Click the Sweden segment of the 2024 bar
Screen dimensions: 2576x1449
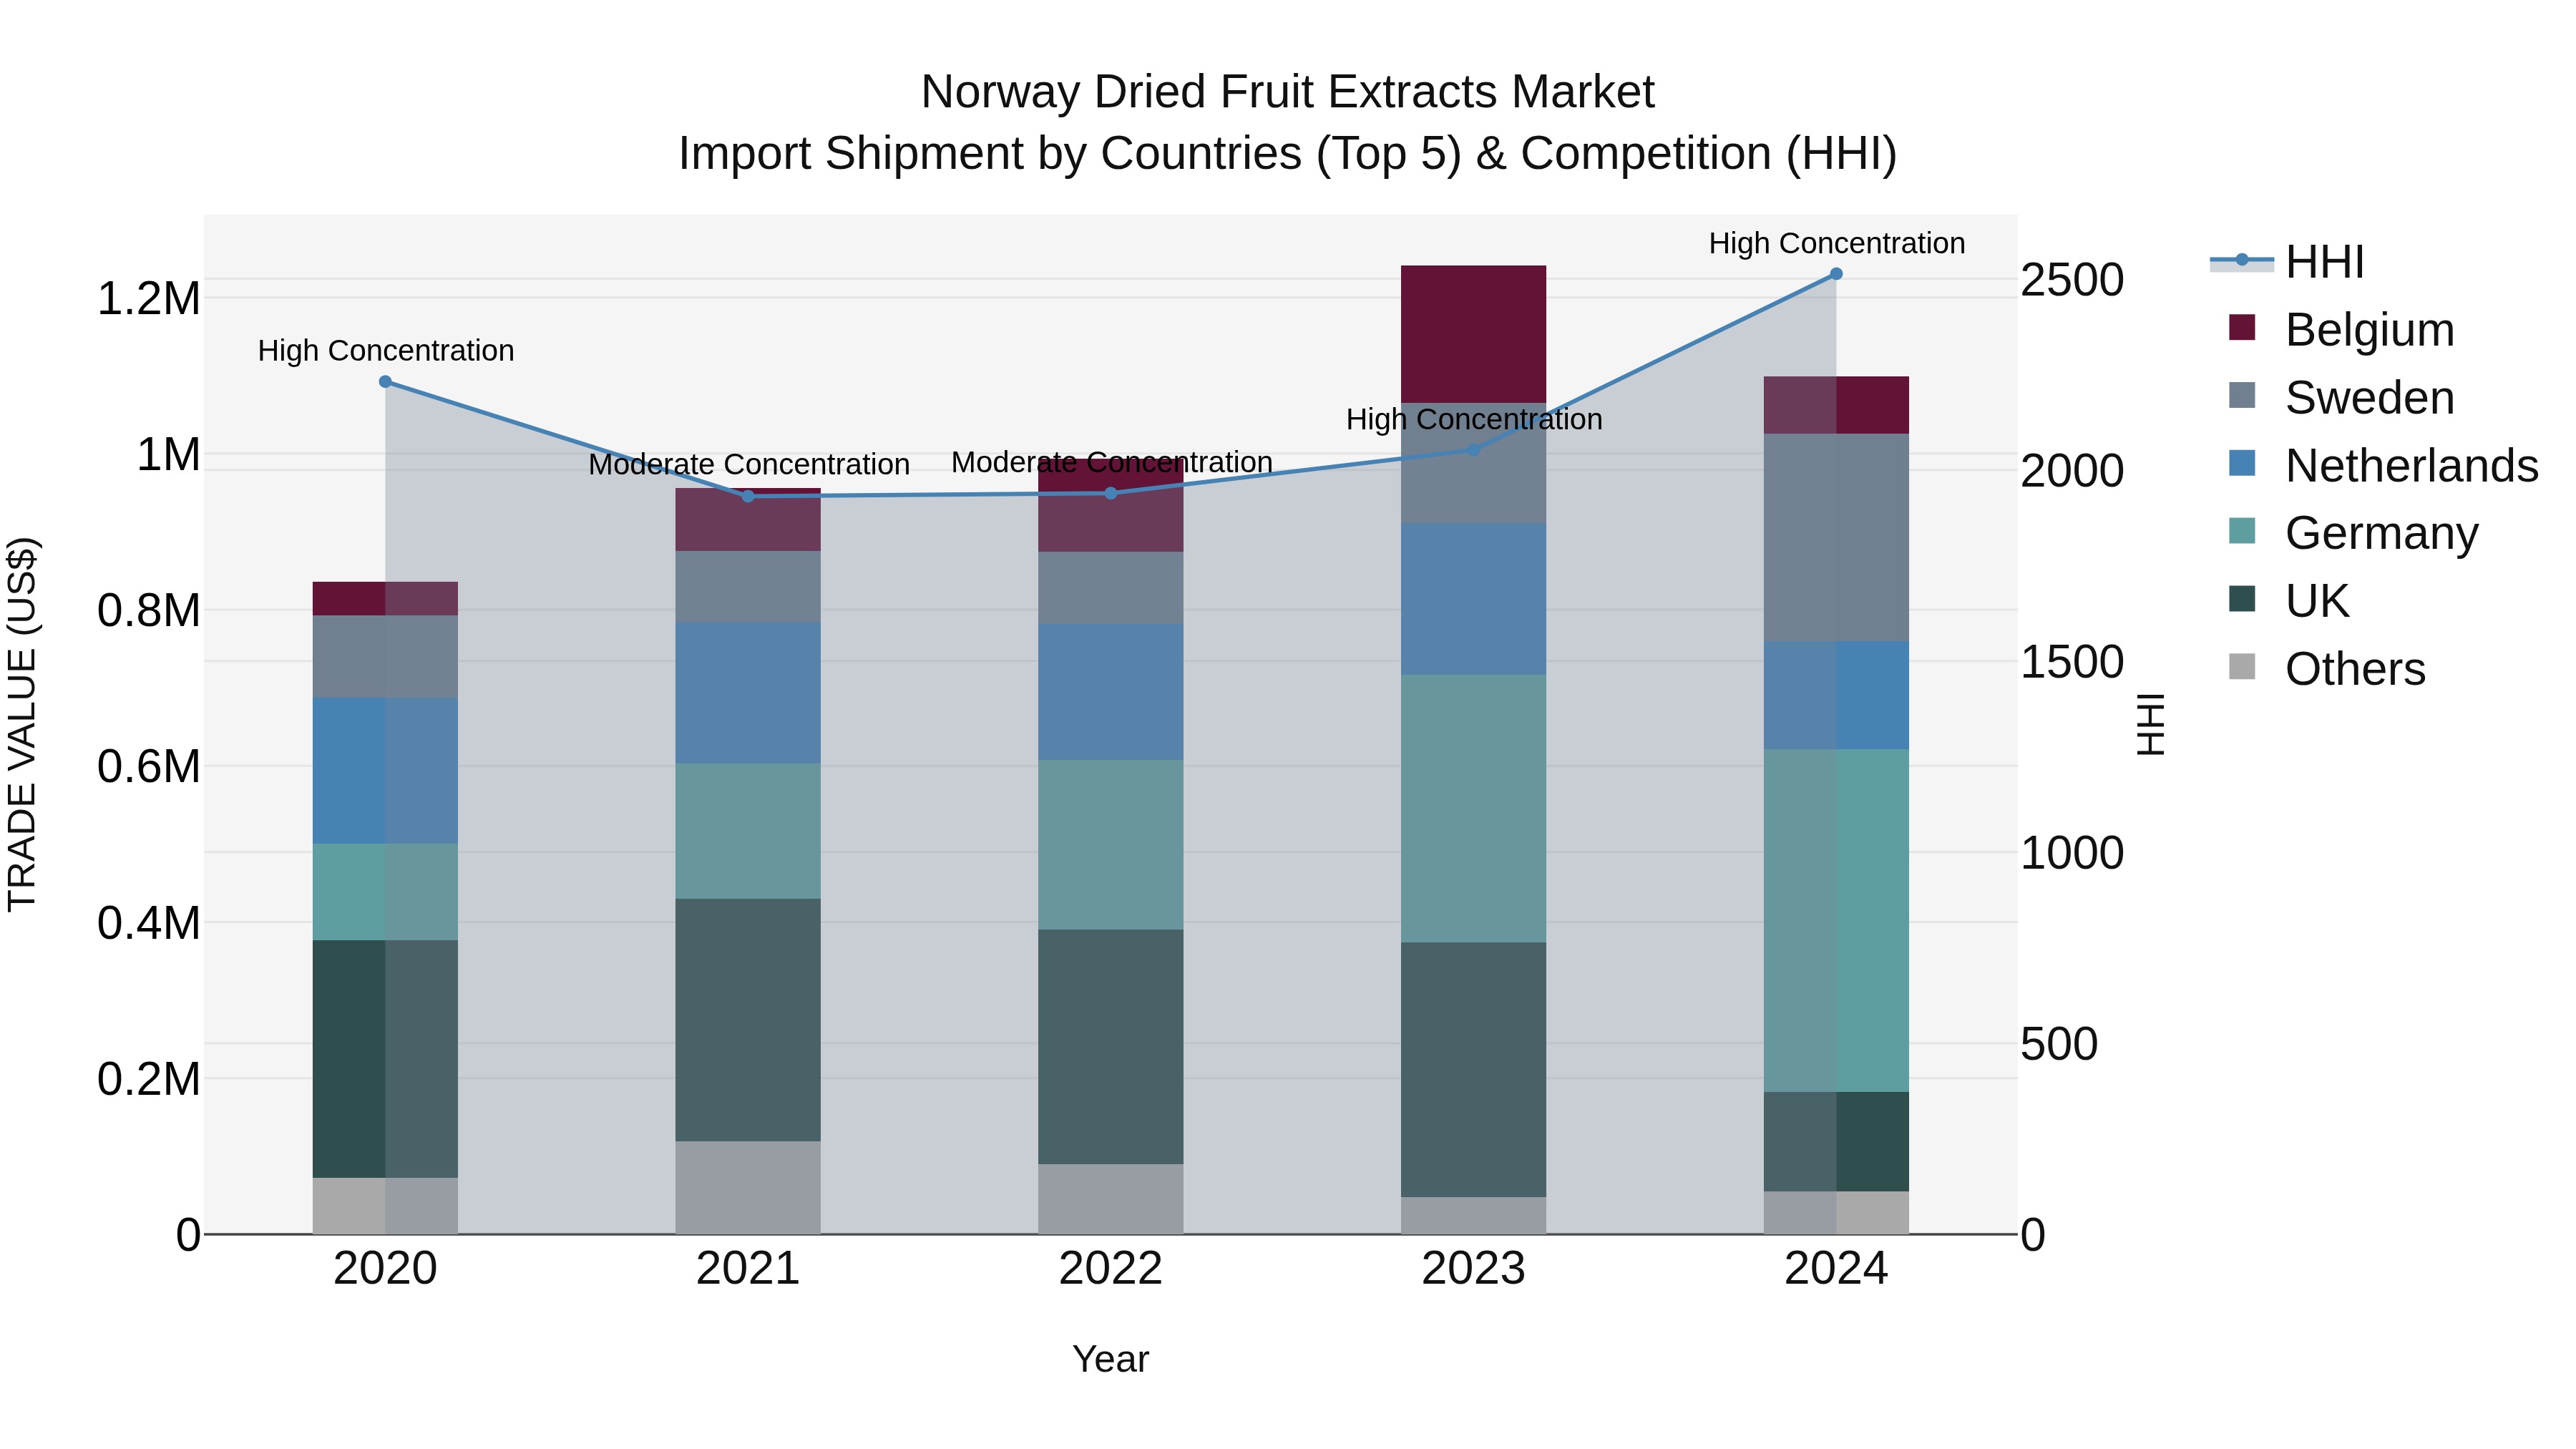pos(1836,538)
